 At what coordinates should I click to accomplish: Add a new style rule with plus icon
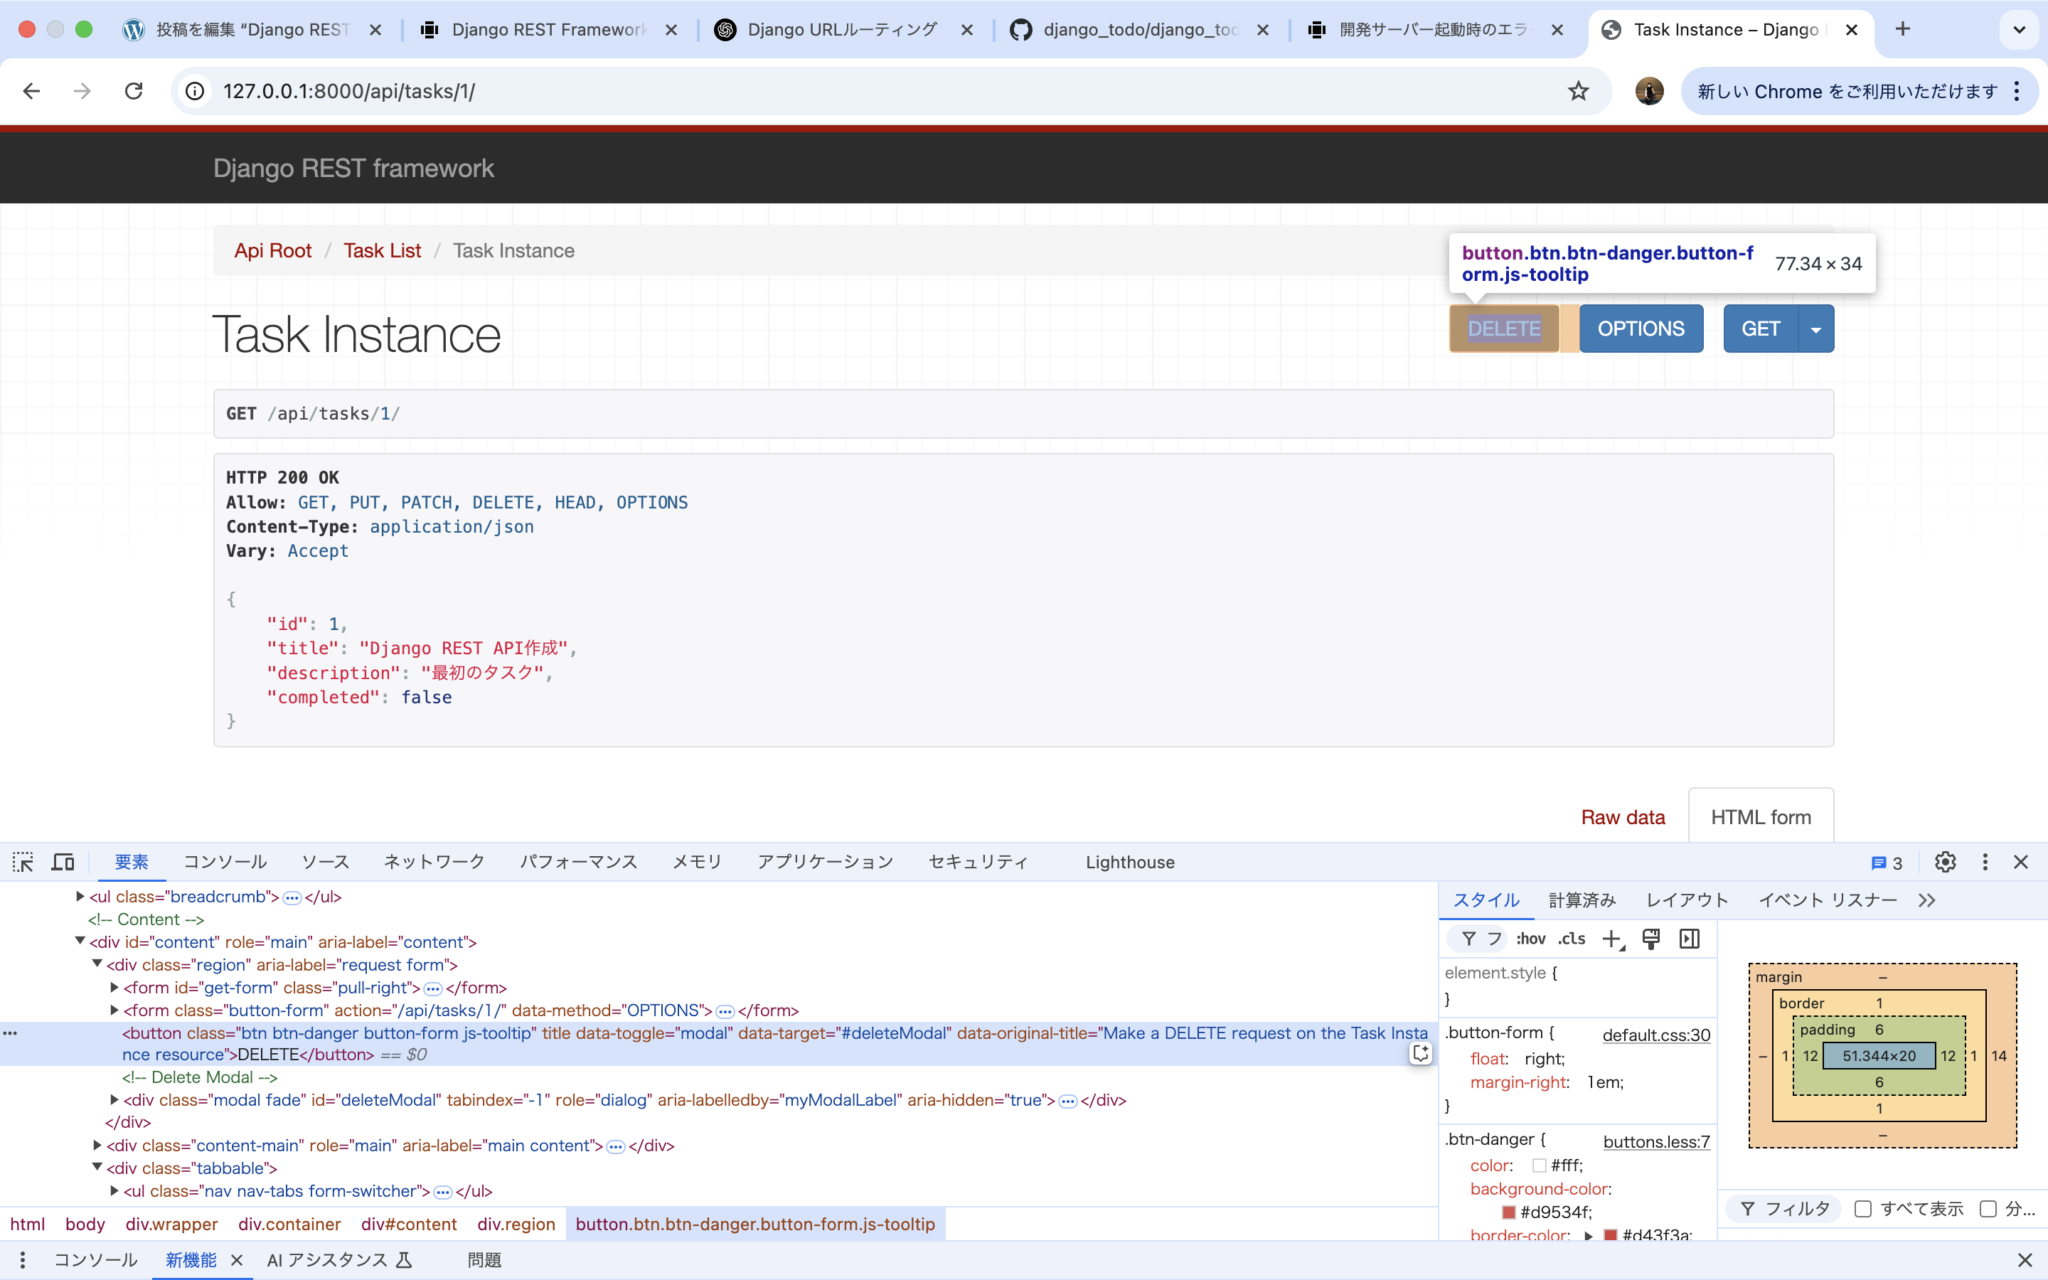(x=1612, y=938)
